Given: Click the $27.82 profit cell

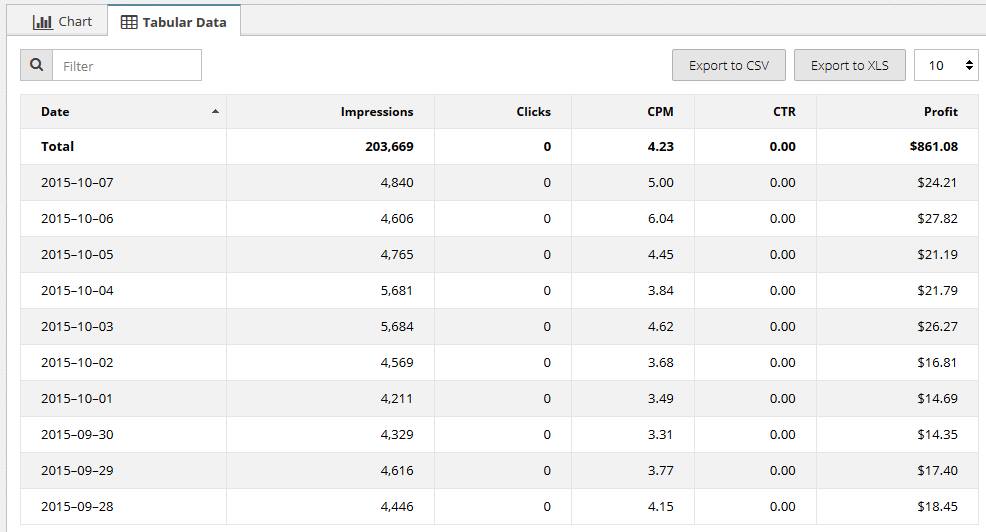Looking at the screenshot, I should coord(937,218).
